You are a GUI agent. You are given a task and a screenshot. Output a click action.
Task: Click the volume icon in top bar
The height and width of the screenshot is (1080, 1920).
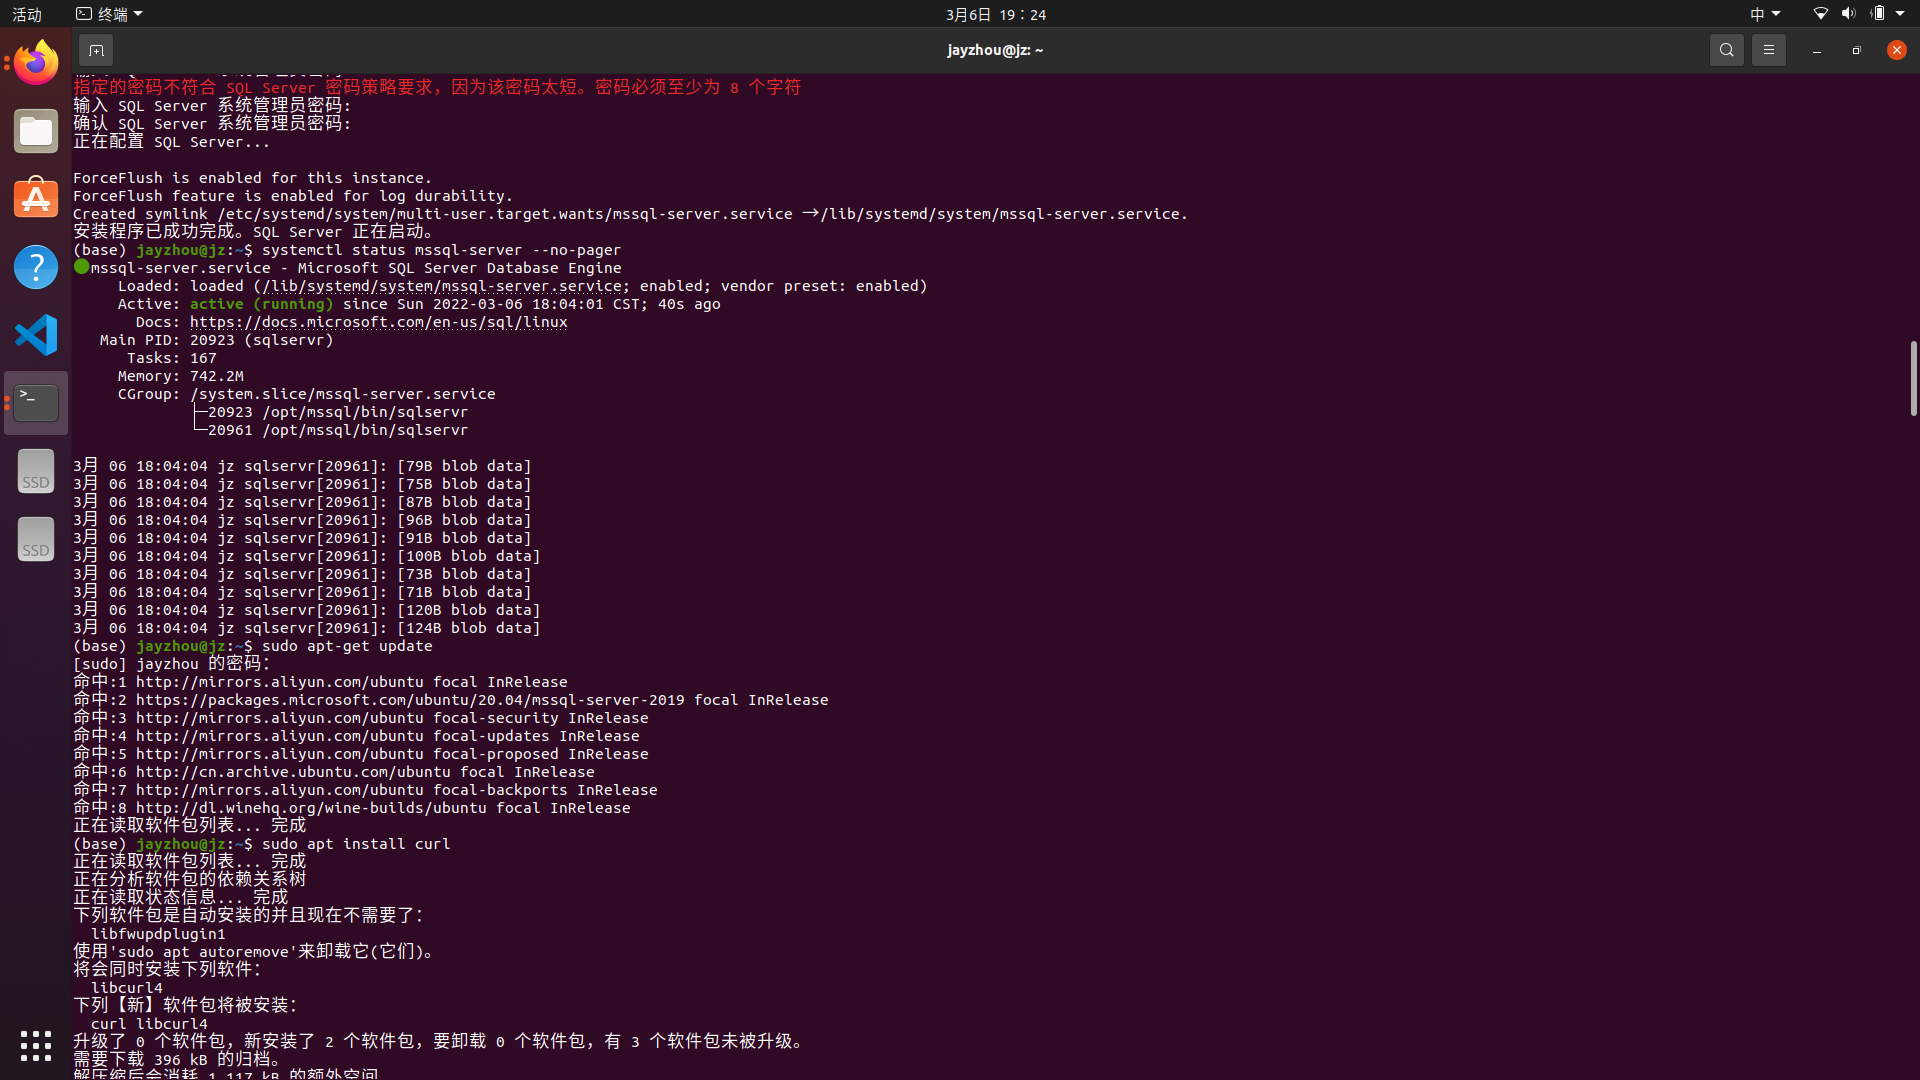pyautogui.click(x=1848, y=13)
